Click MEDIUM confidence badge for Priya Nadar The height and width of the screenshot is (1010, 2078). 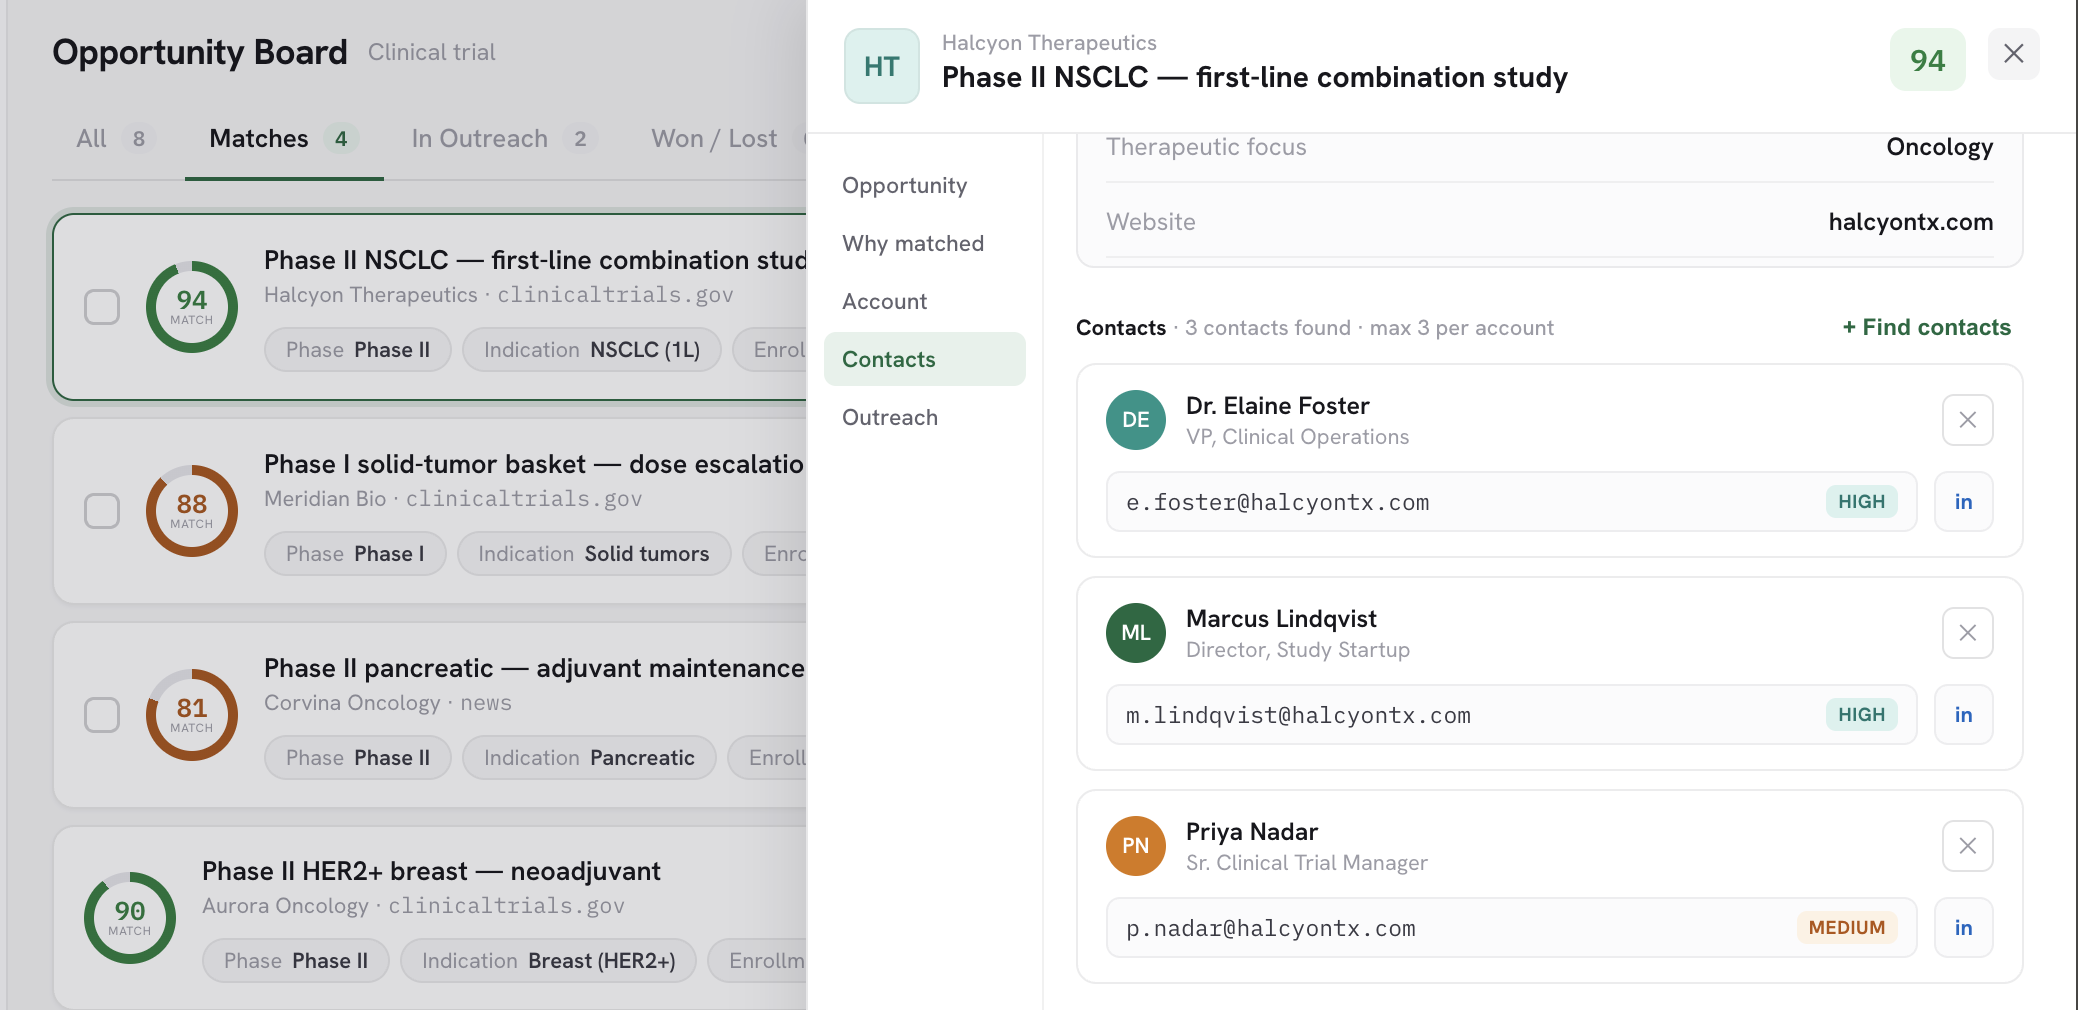pyautogui.click(x=1846, y=928)
